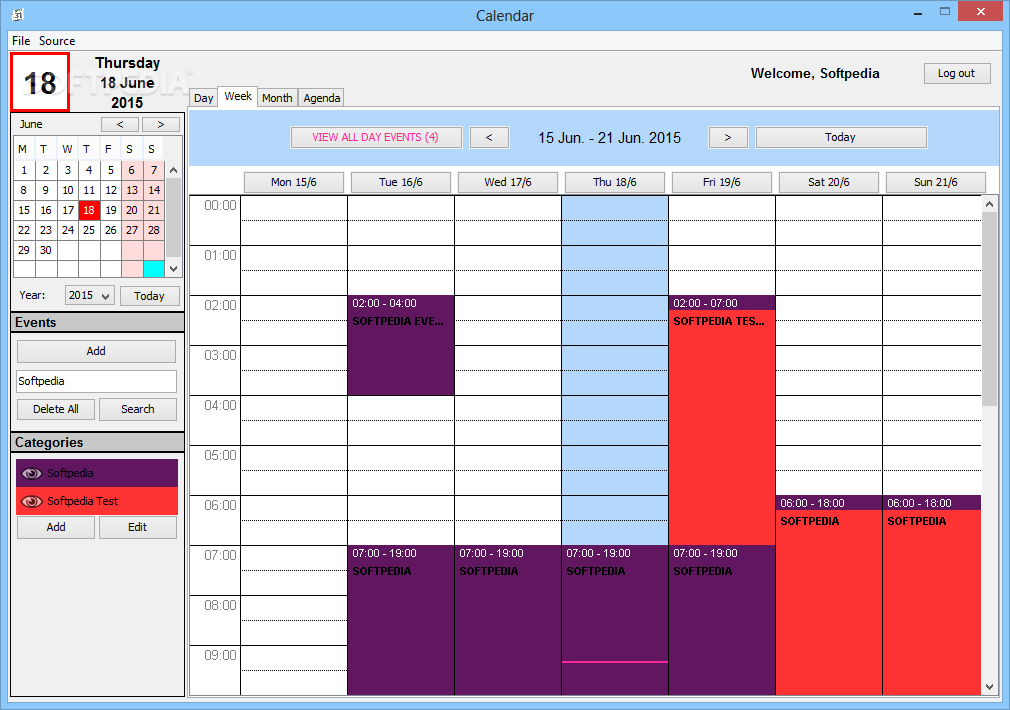Go to previous week in week view

[490, 137]
